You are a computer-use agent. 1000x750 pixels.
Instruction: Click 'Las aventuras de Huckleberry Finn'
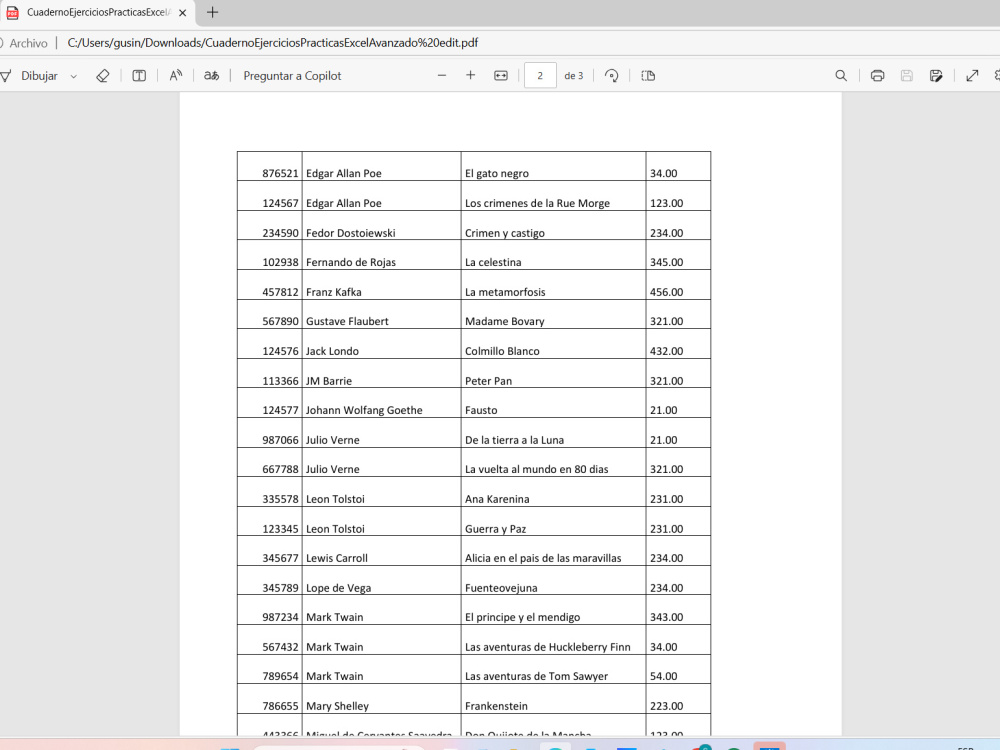(x=547, y=647)
